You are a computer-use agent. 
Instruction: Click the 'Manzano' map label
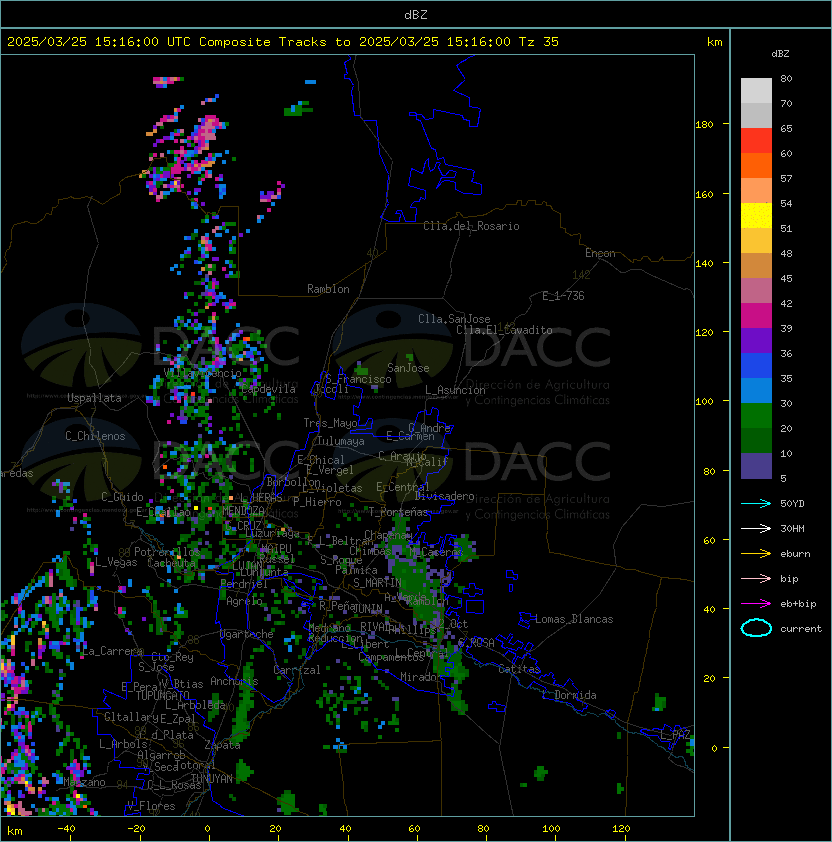(x=84, y=782)
